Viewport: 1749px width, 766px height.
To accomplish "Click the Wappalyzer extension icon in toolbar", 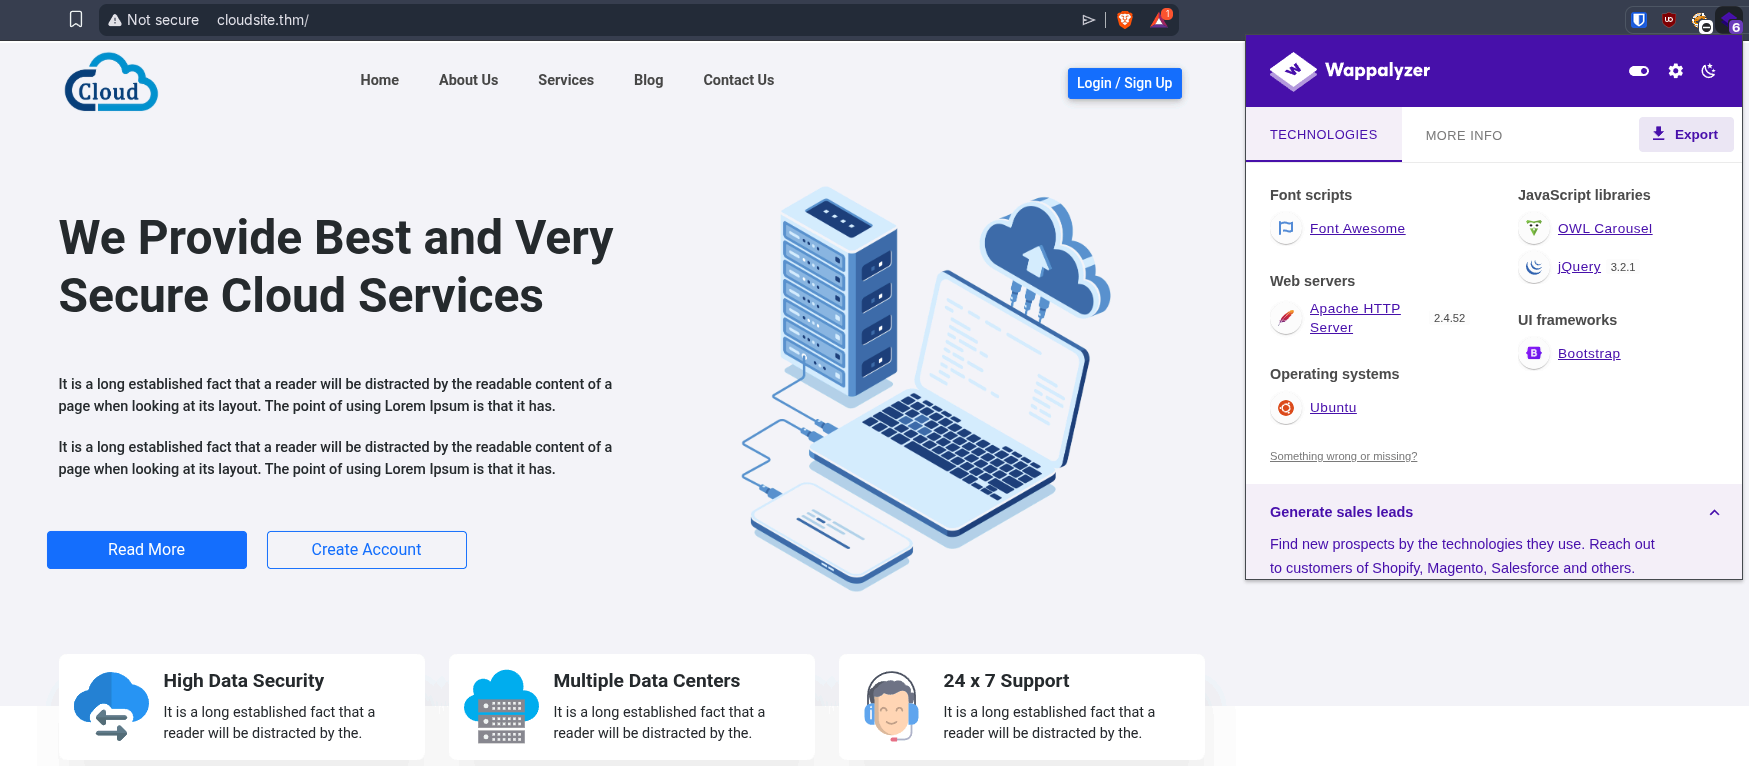I will [1728, 21].
